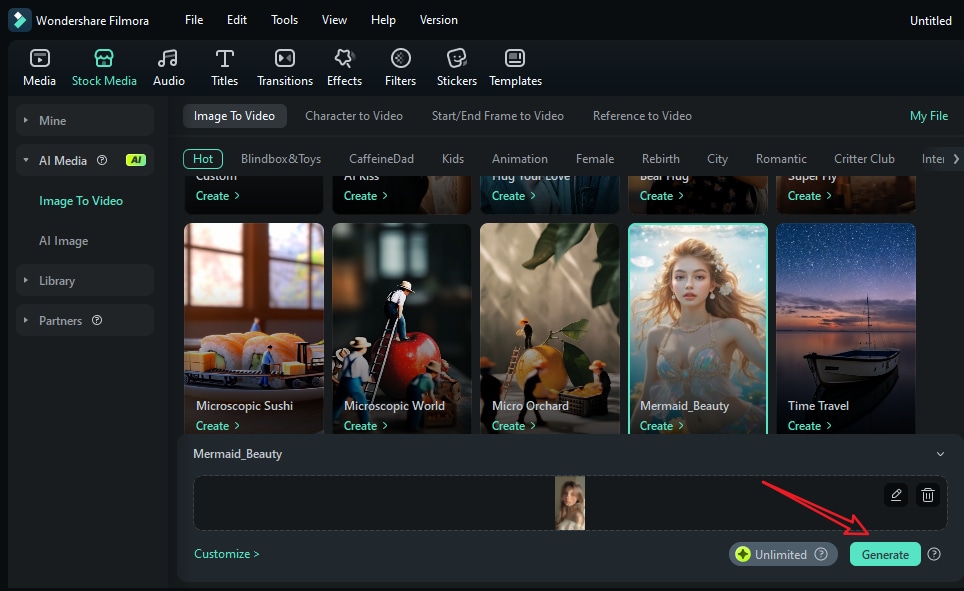964x591 pixels.
Task: Open the Tools menu
Action: click(x=285, y=20)
